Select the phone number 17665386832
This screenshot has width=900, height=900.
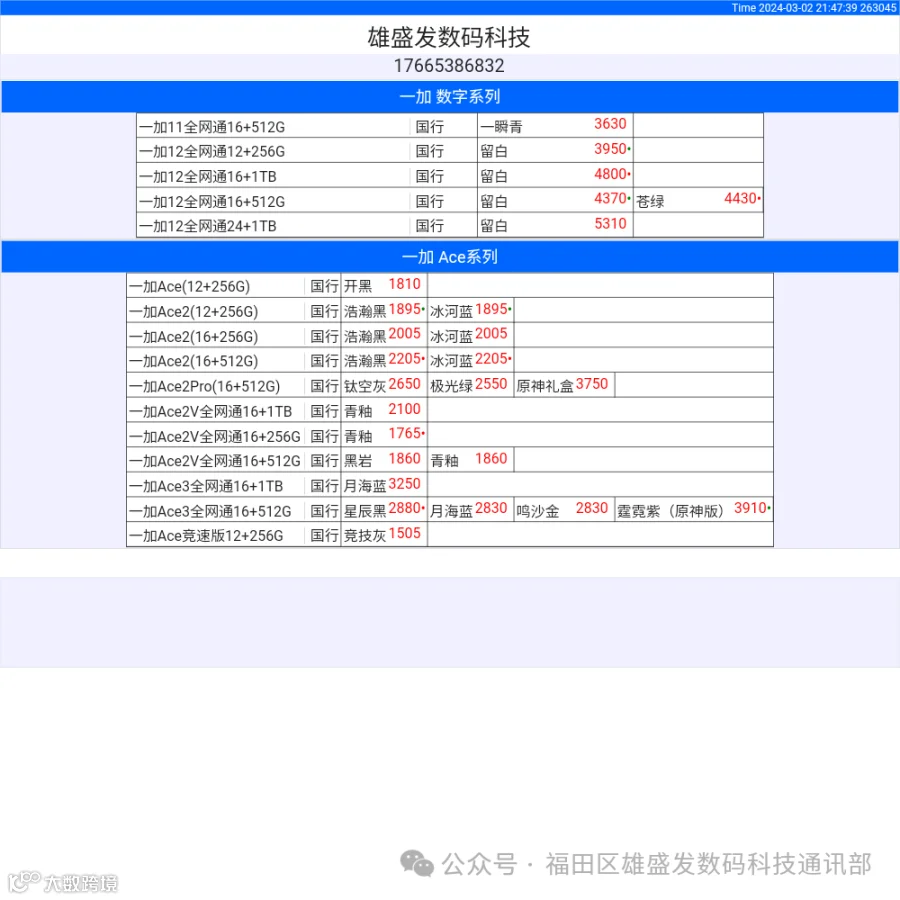pyautogui.click(x=449, y=66)
